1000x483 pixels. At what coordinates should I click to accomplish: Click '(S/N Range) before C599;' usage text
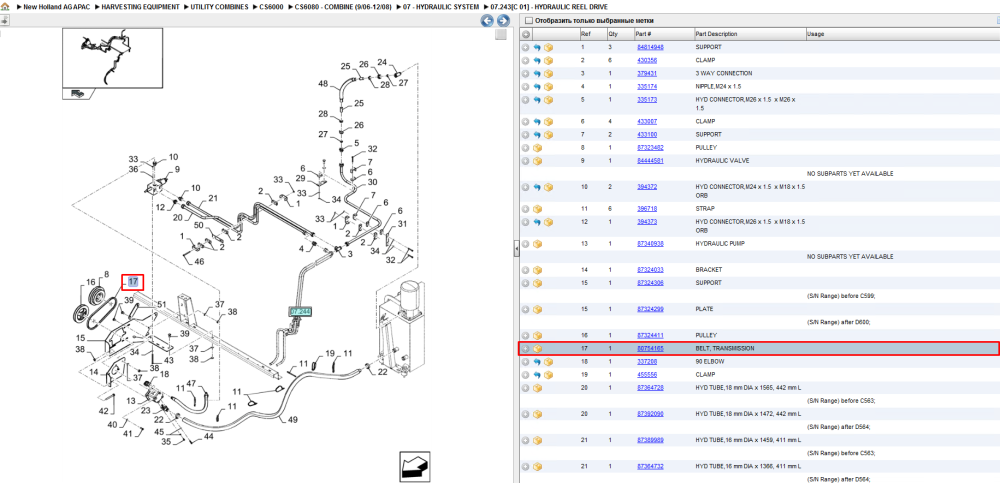click(841, 296)
